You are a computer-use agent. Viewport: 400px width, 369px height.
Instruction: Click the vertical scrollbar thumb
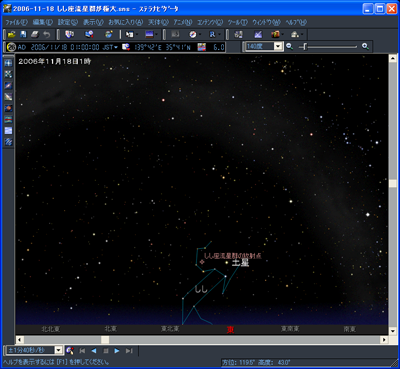click(x=393, y=183)
